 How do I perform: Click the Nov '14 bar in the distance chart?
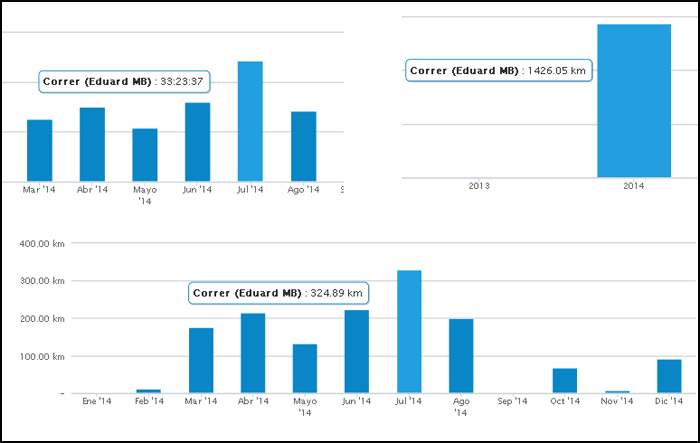point(617,392)
